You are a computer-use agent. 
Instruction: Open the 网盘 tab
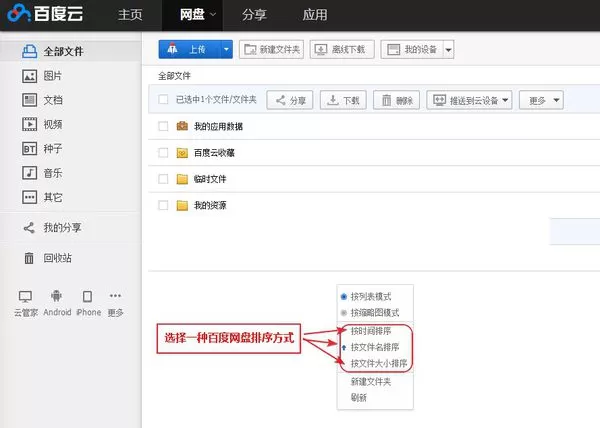click(192, 15)
